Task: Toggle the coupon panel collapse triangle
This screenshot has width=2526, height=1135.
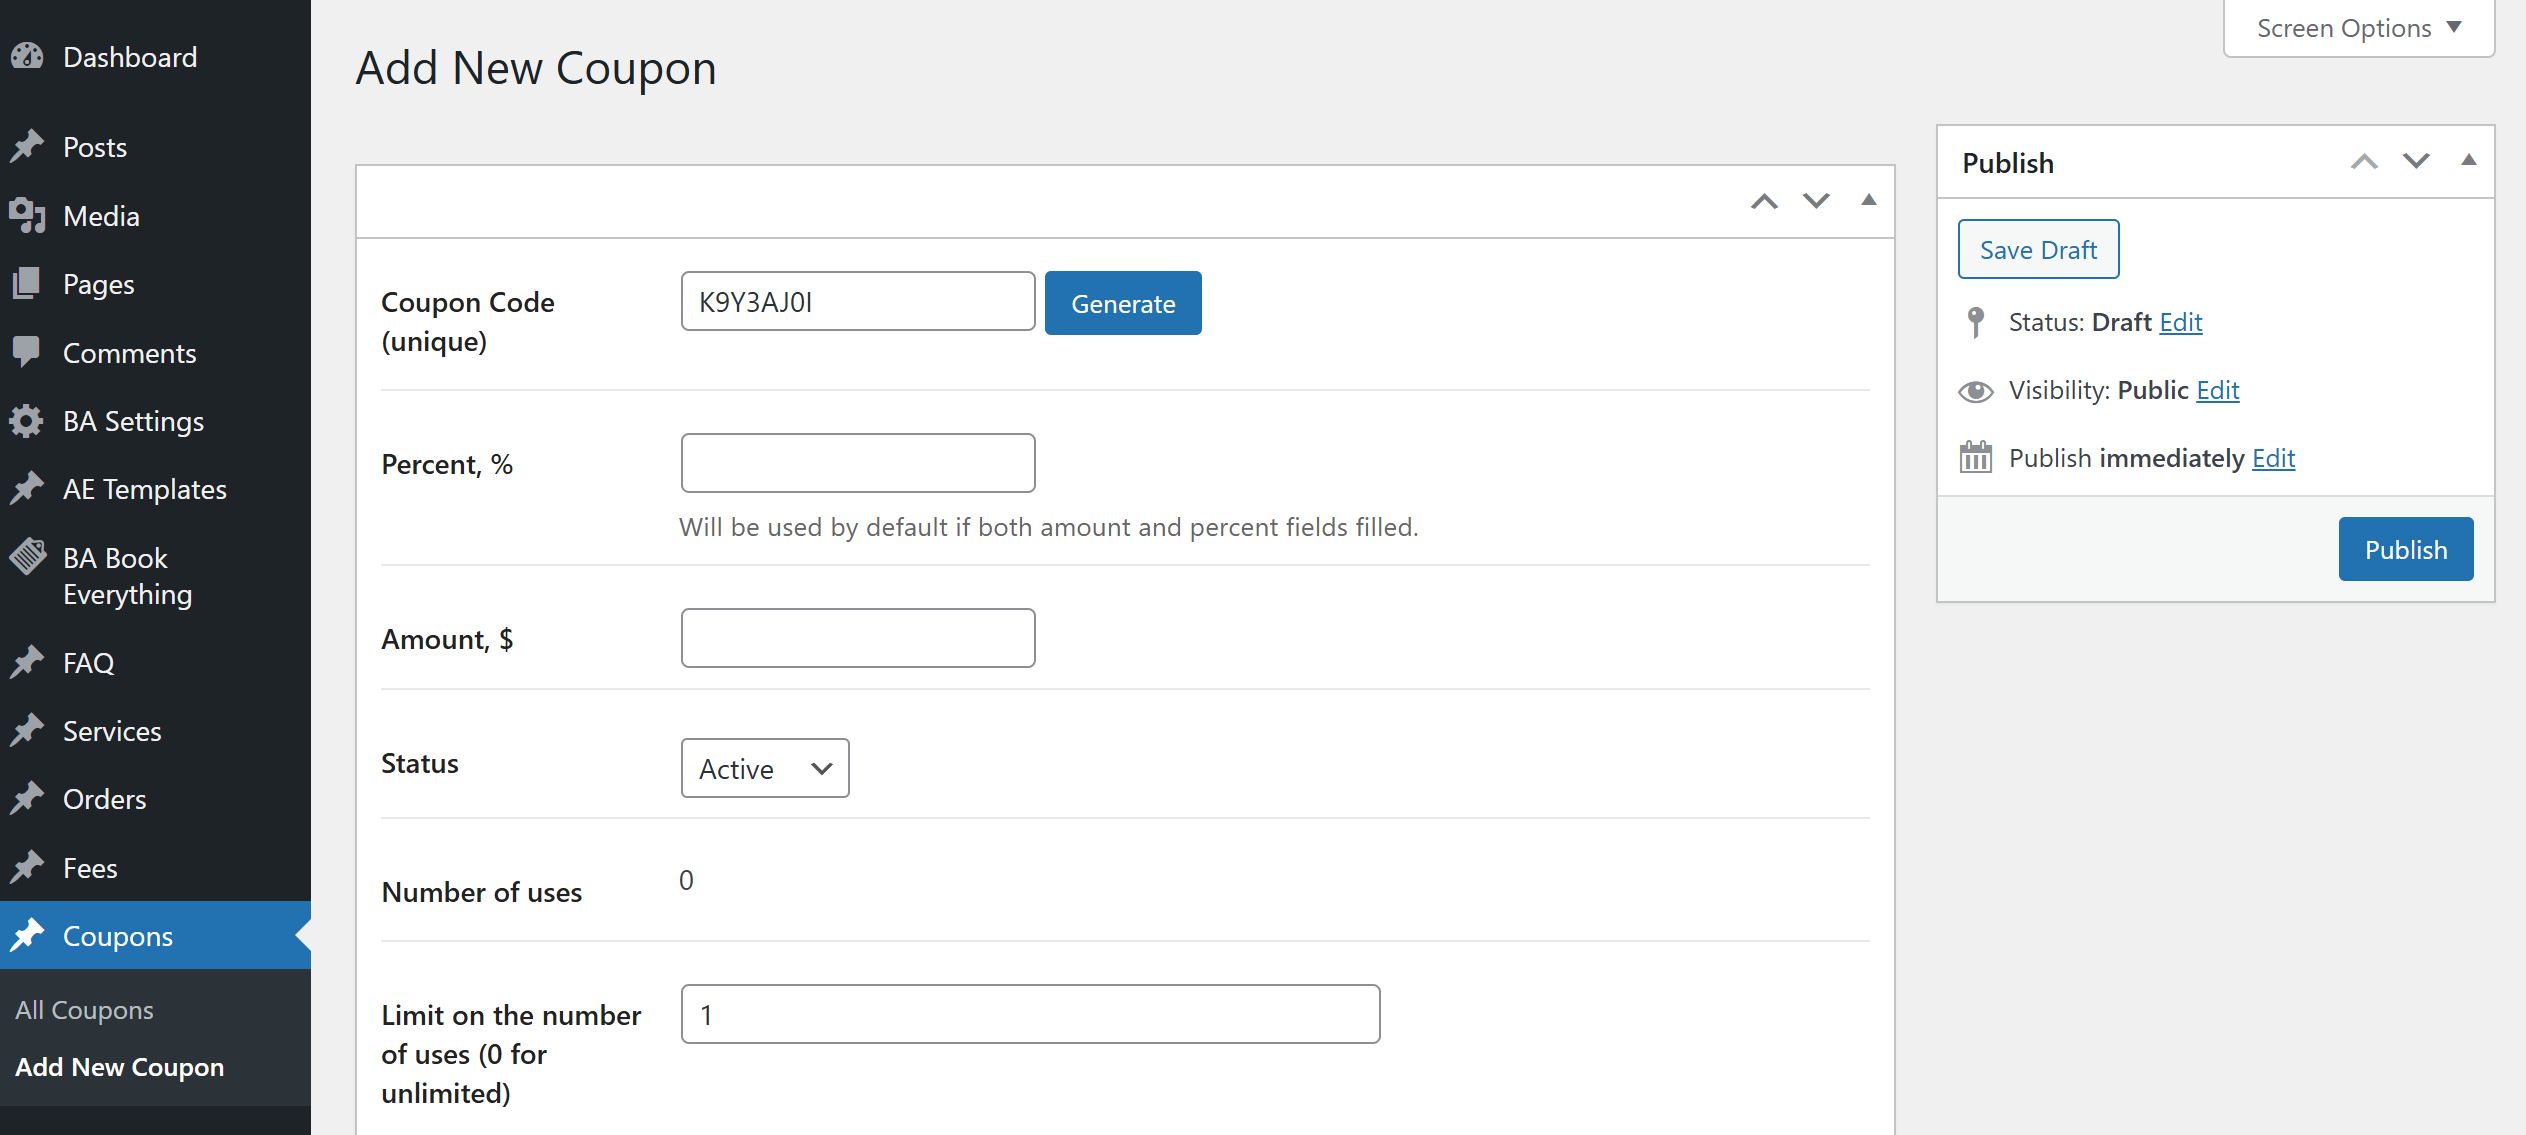Action: [x=1868, y=201]
